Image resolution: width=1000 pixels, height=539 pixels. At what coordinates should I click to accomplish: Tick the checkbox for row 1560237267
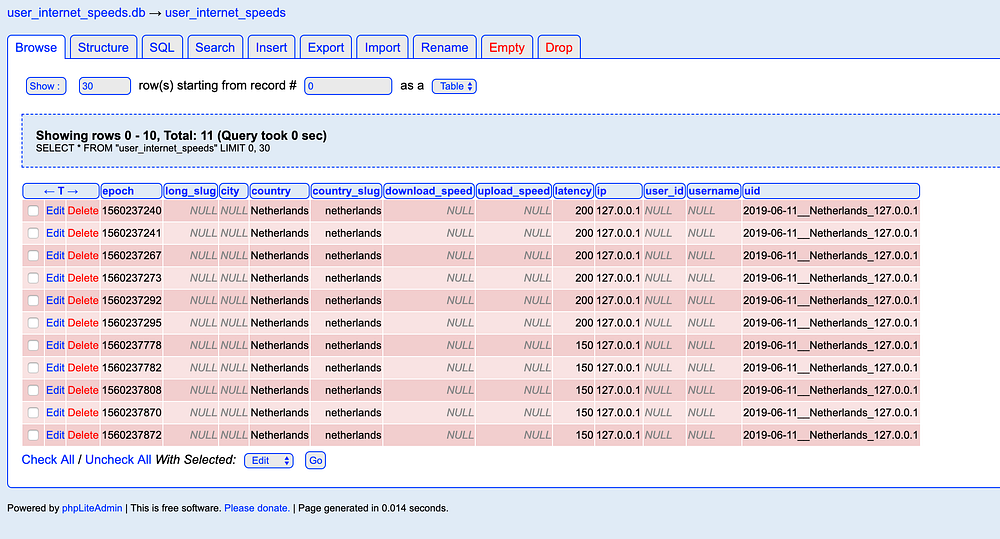[x=33, y=255]
